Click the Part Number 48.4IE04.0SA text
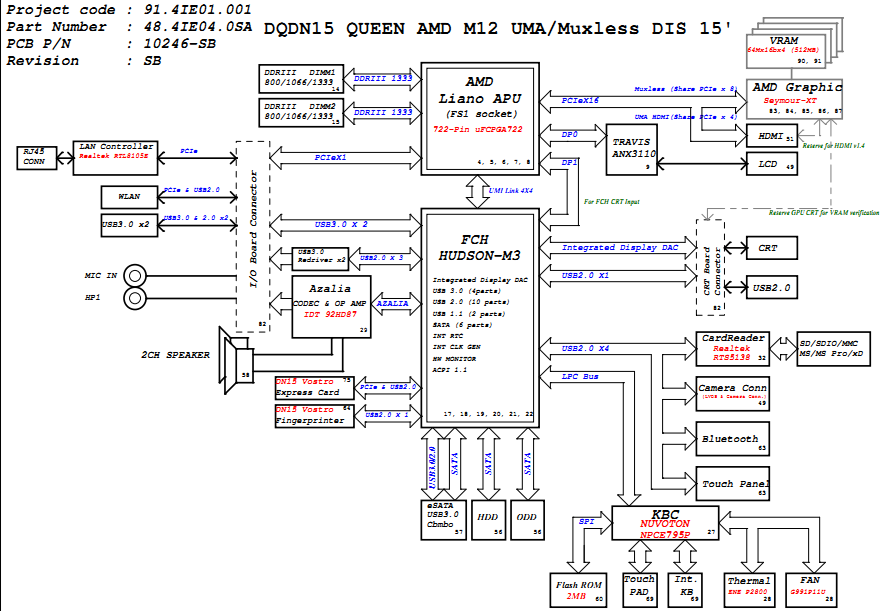The image size is (882, 611). click(x=129, y=26)
